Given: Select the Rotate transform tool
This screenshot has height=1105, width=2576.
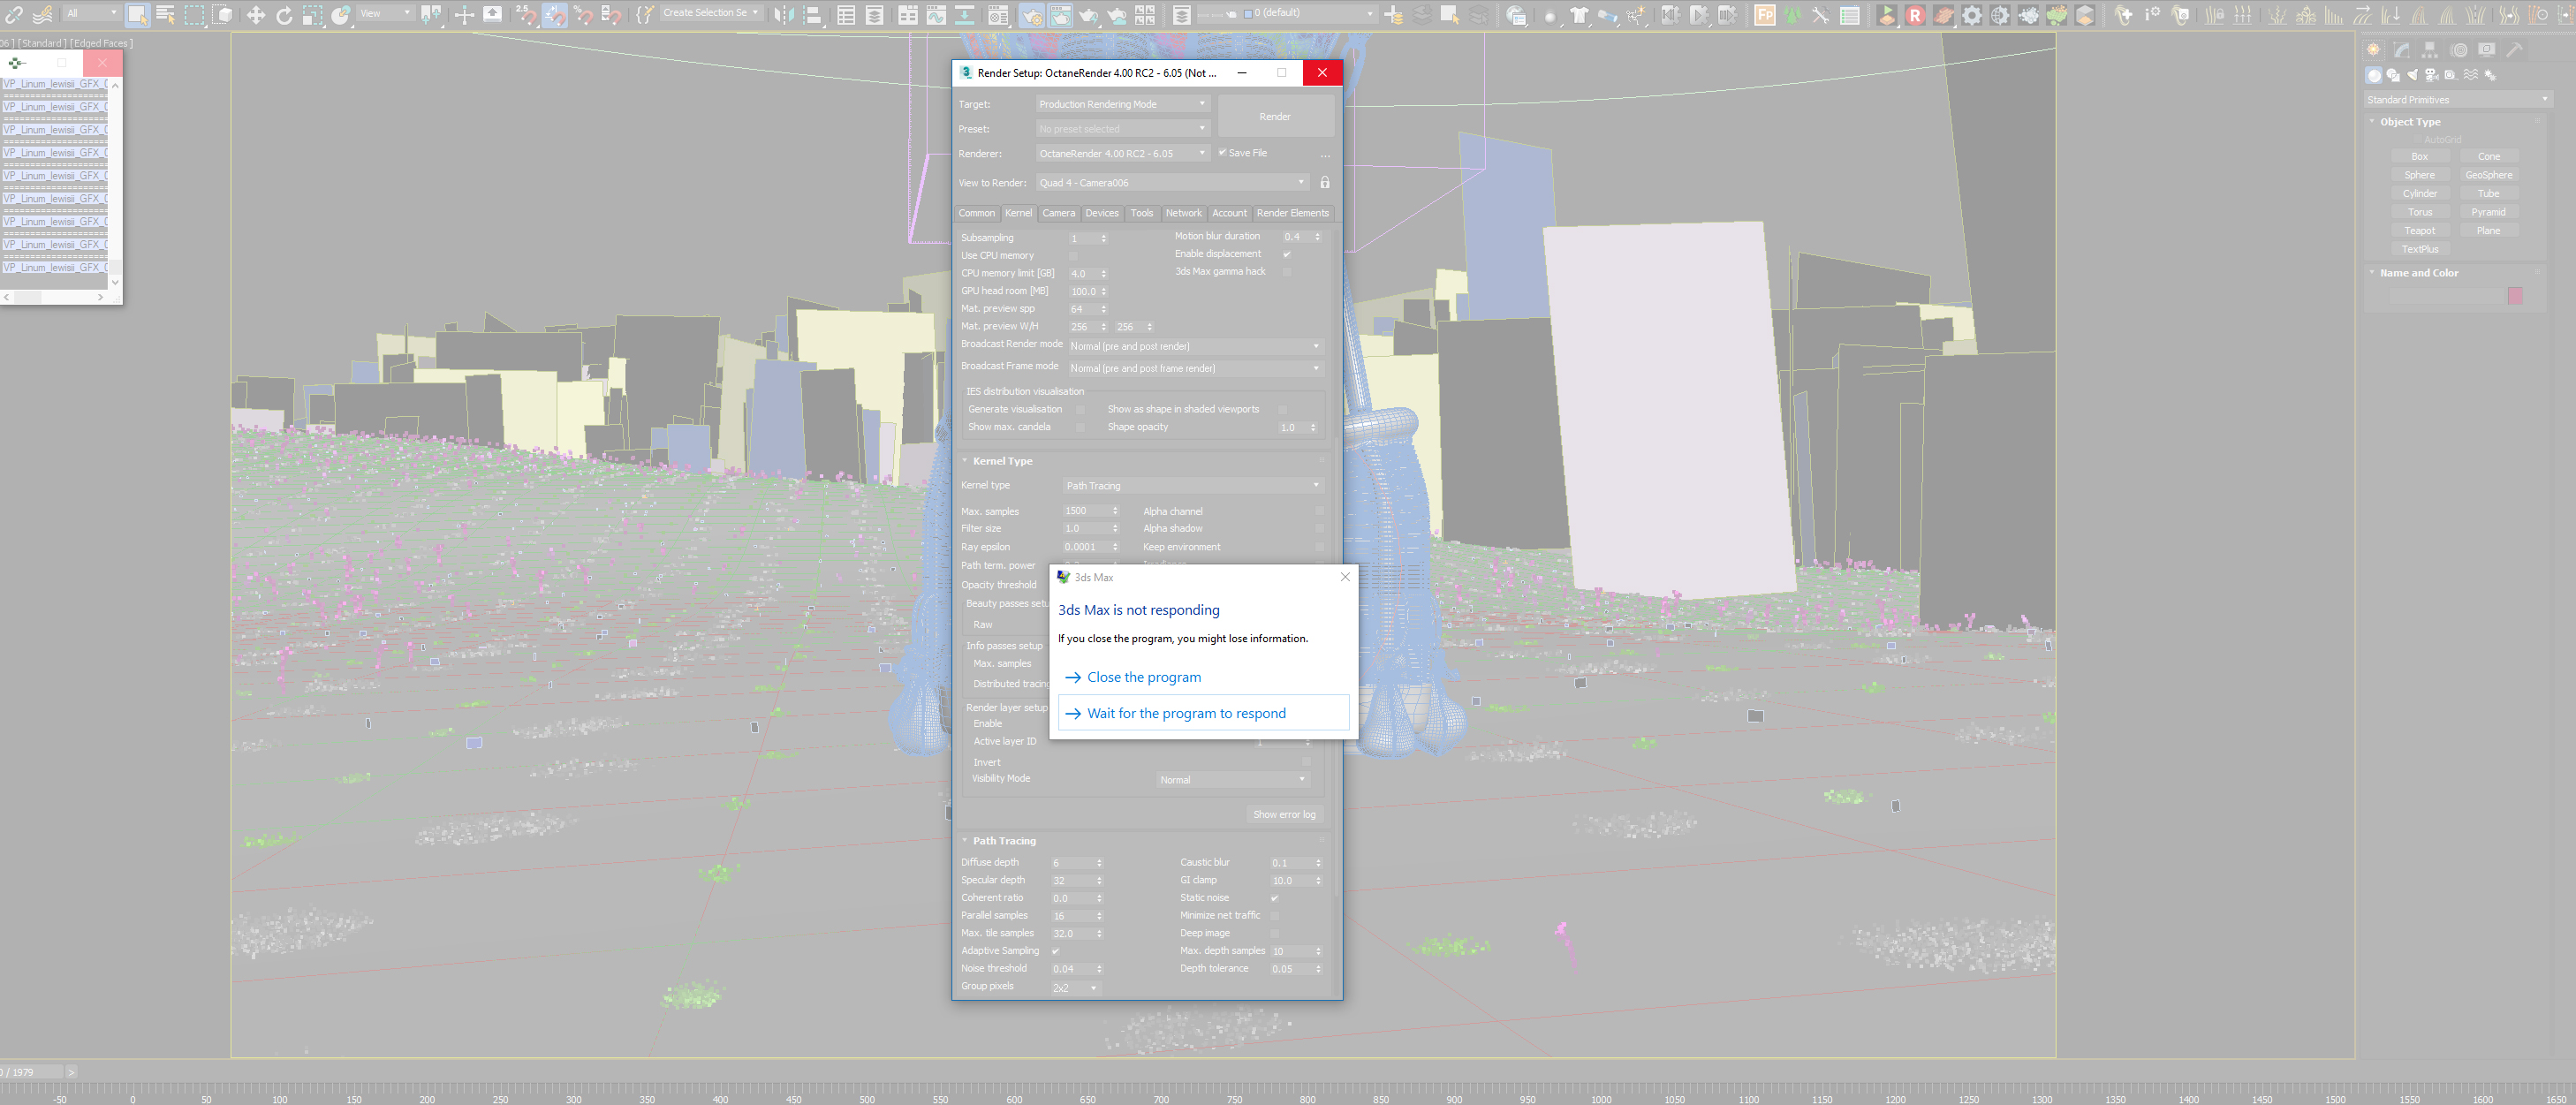Looking at the screenshot, I should coord(284,14).
